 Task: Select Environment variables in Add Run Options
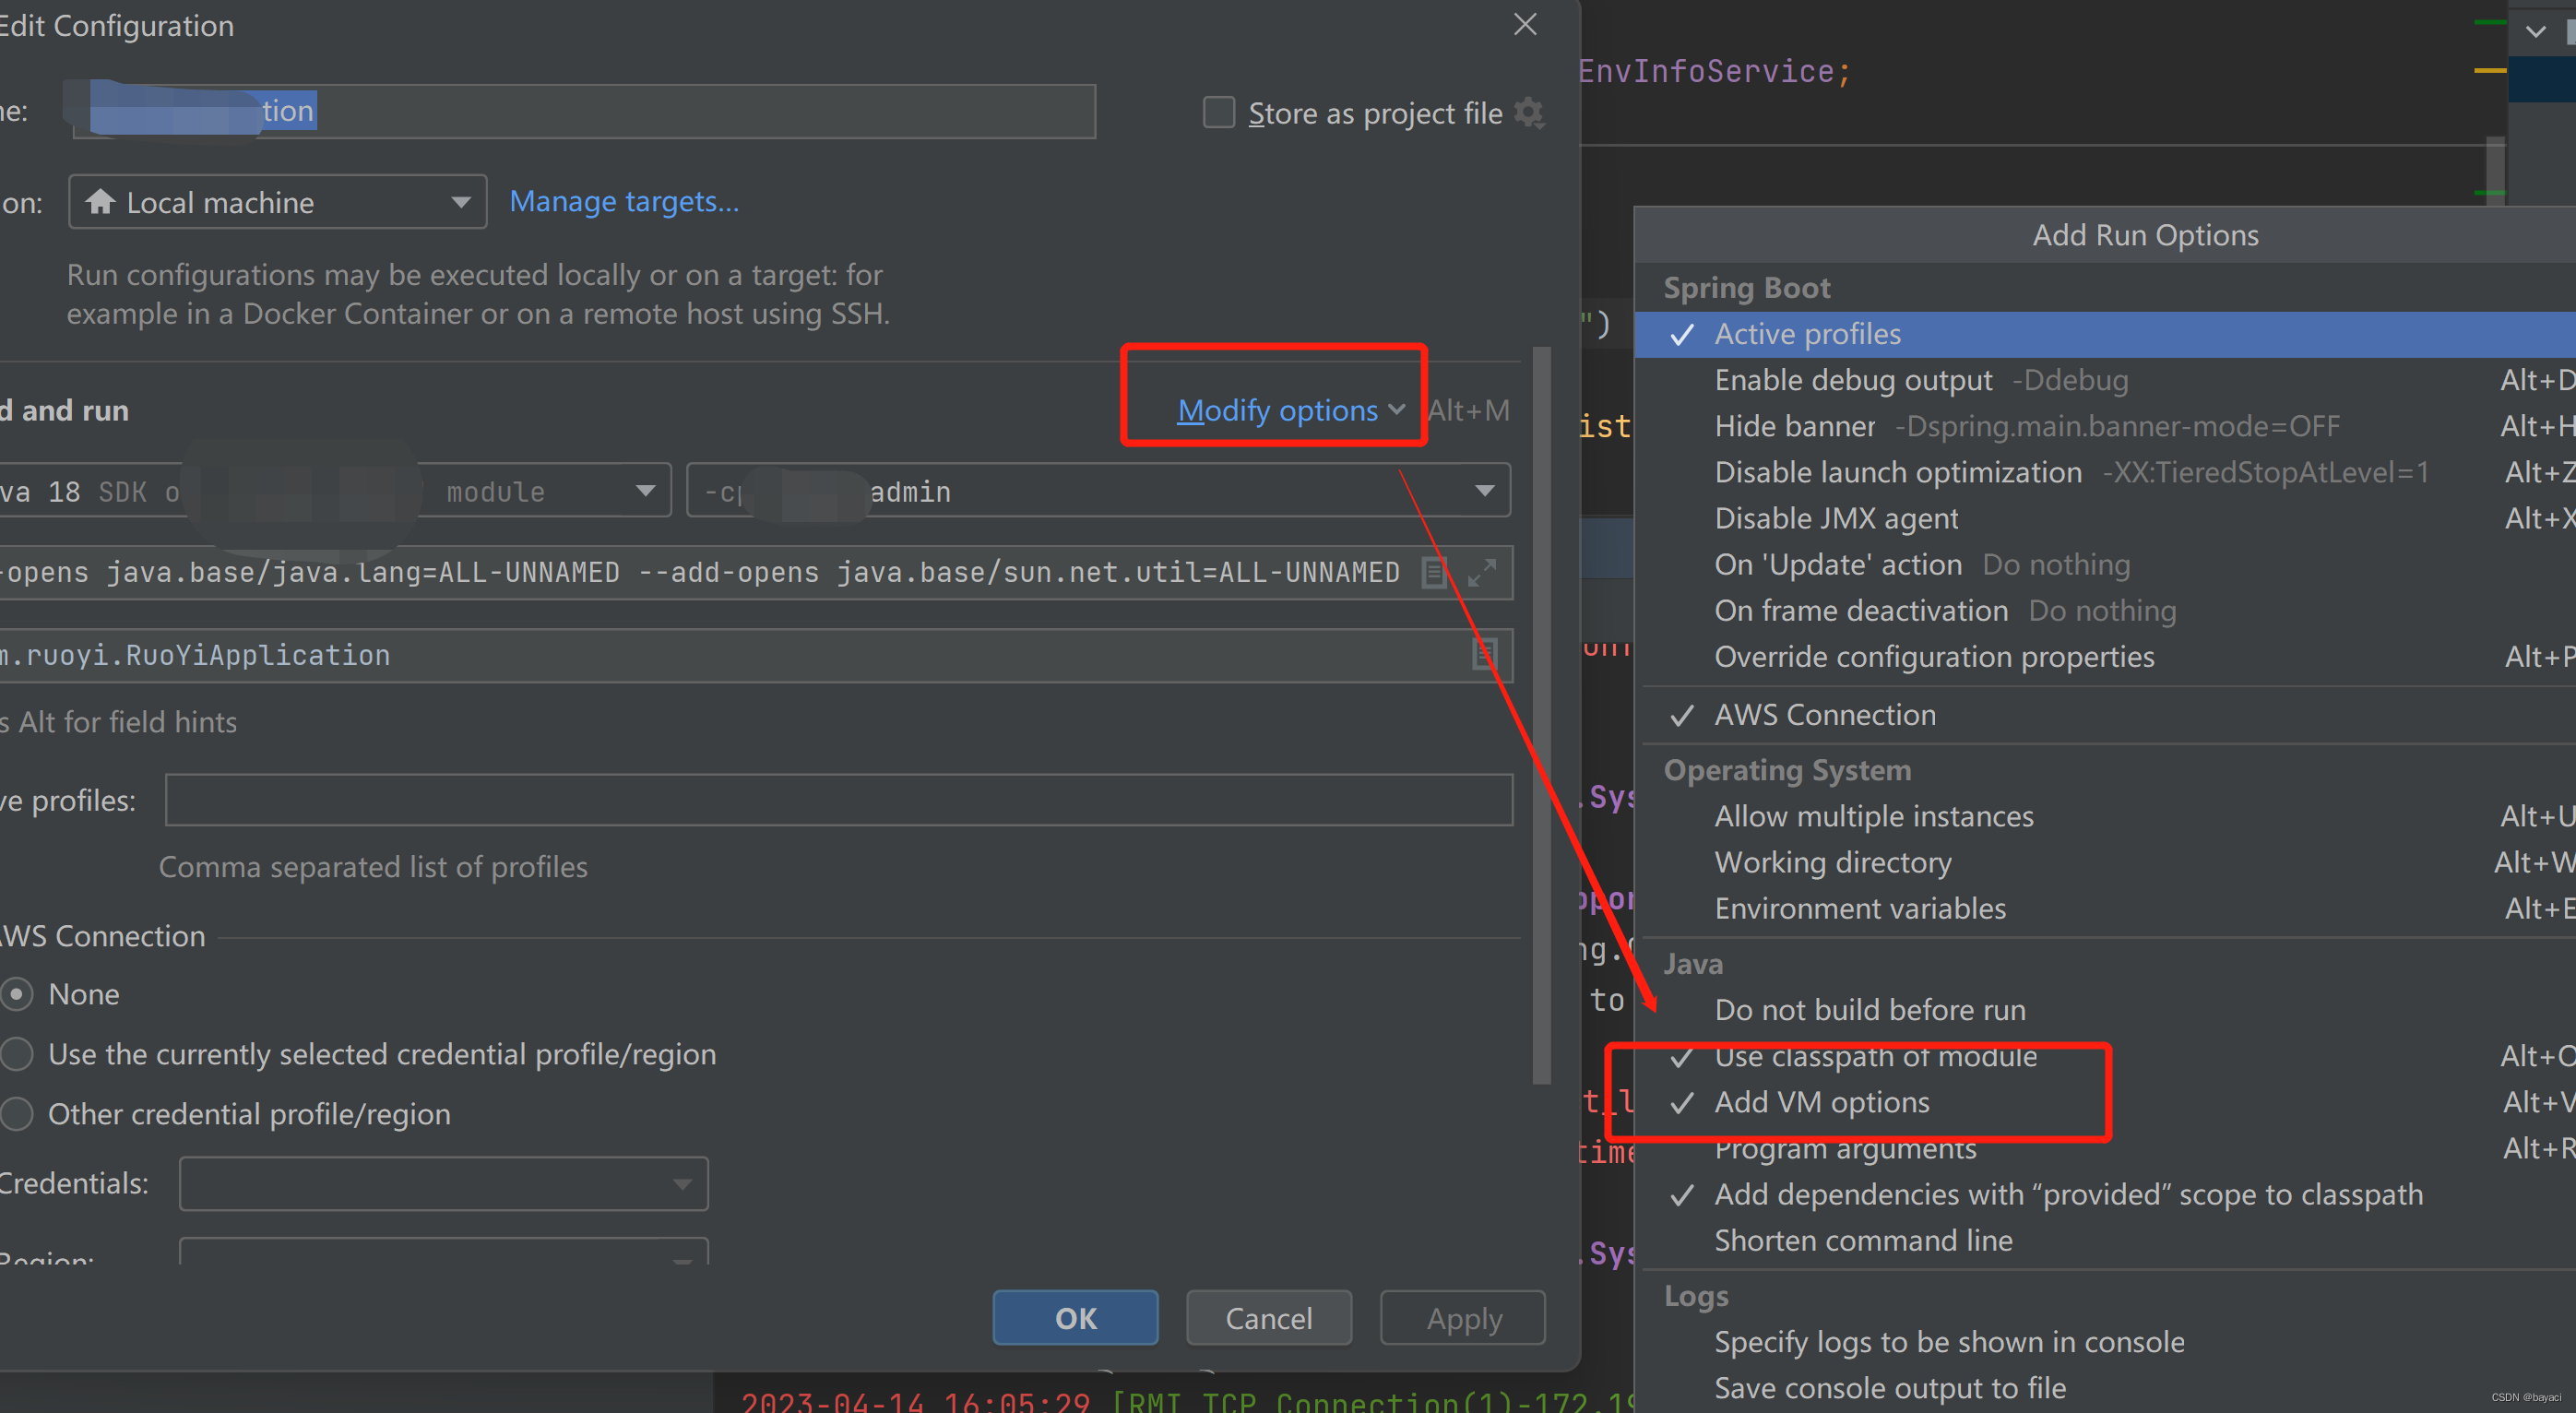pyautogui.click(x=1859, y=908)
